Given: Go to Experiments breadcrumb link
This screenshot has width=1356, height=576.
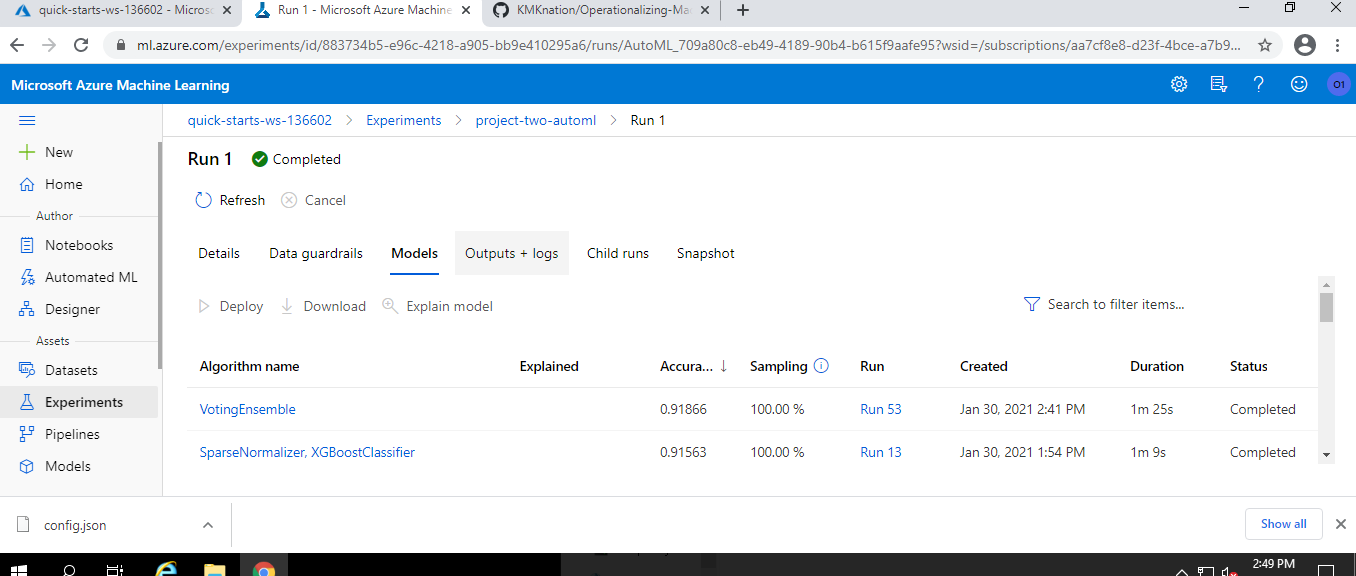Looking at the screenshot, I should point(404,120).
